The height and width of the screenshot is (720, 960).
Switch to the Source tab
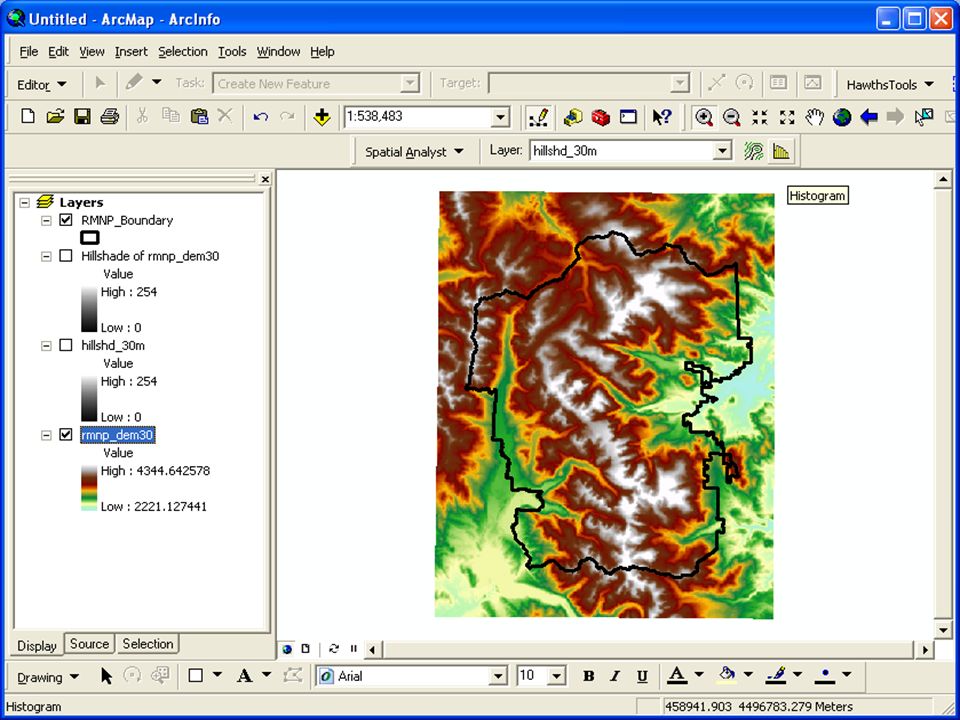[89, 643]
